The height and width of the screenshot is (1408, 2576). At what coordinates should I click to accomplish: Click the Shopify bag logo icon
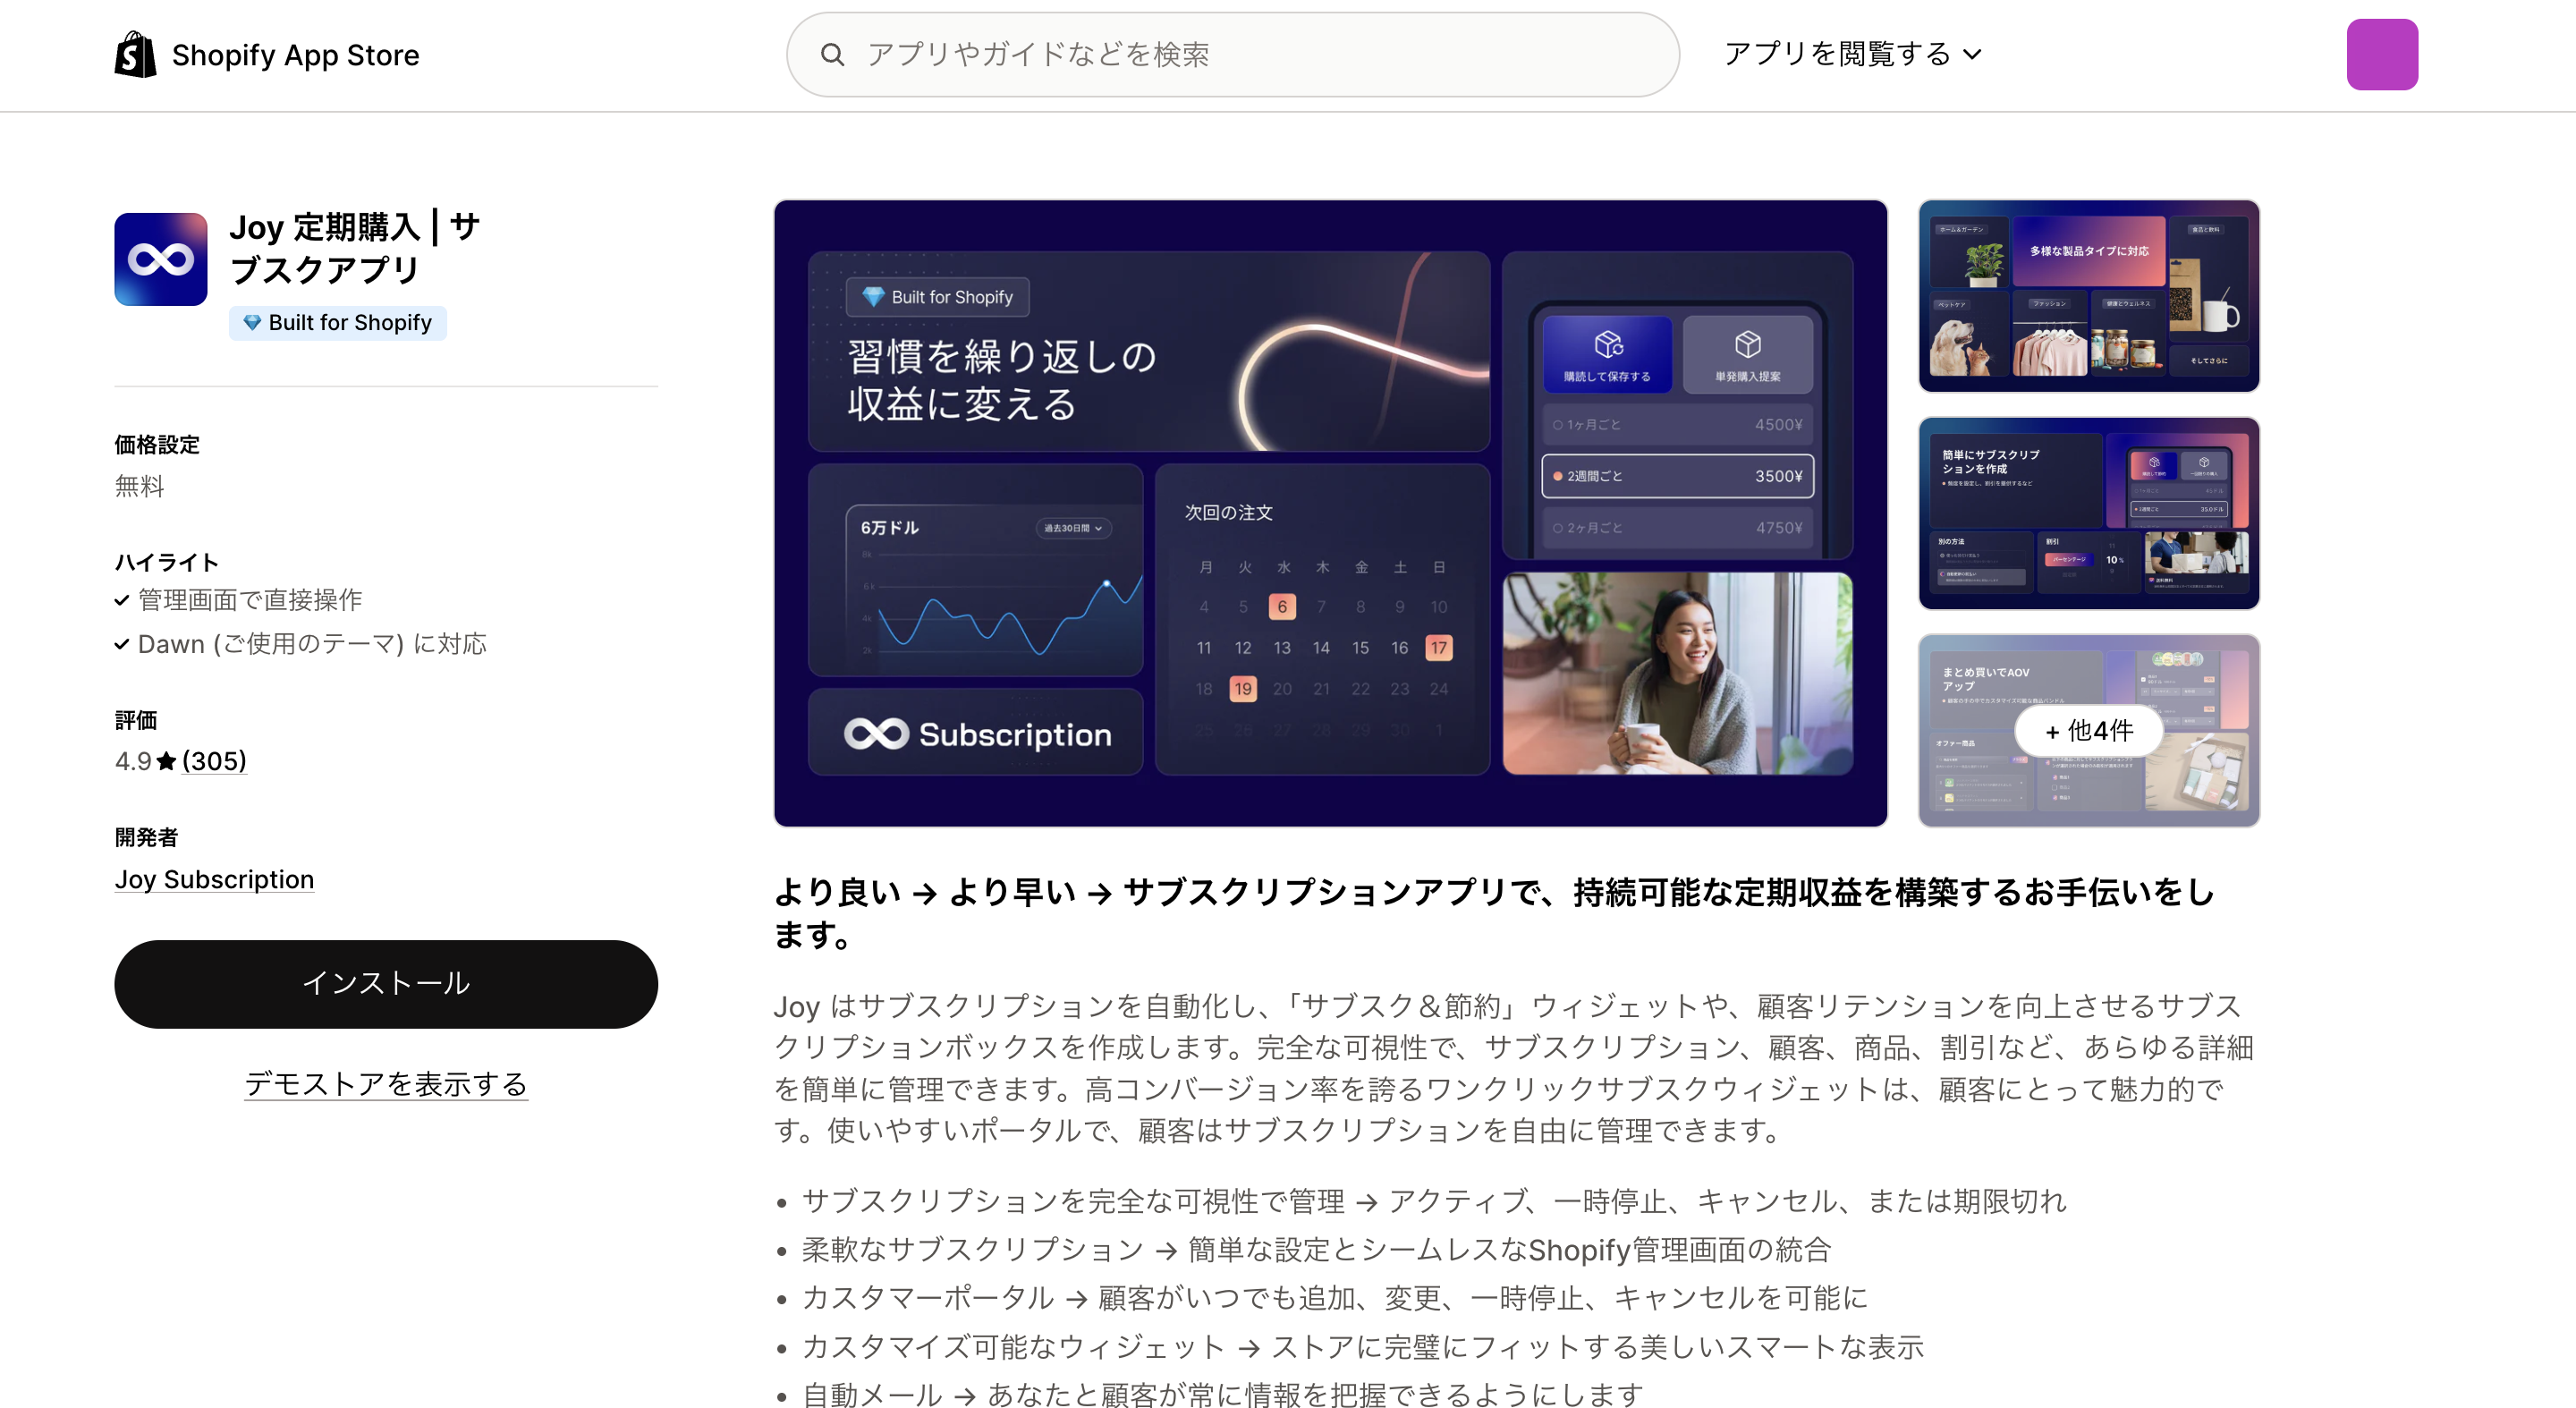pyautogui.click(x=135, y=54)
